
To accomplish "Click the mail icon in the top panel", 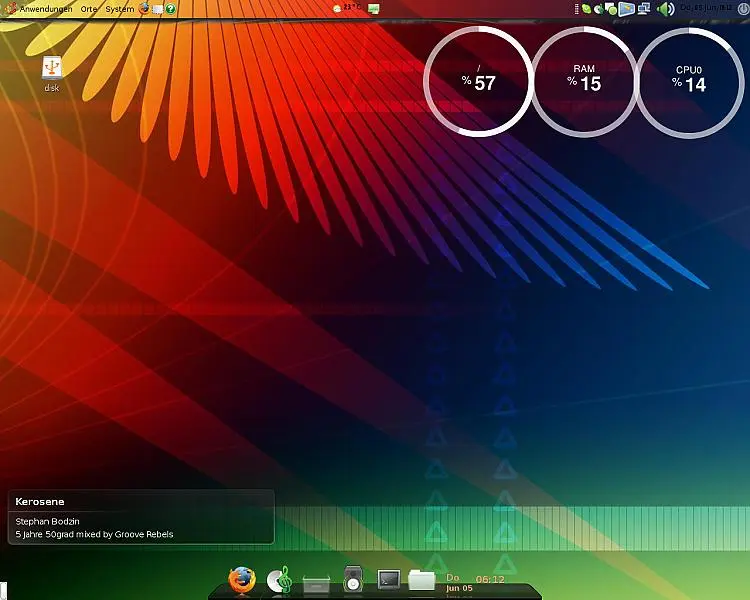I will (x=157, y=8).
